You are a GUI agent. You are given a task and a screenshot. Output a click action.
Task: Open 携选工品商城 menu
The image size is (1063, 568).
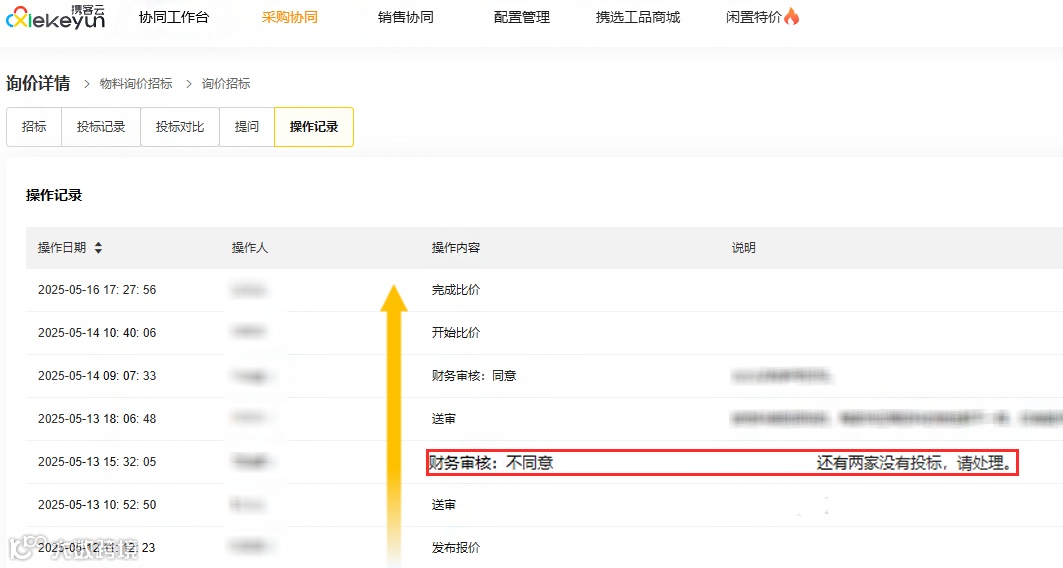click(x=638, y=17)
